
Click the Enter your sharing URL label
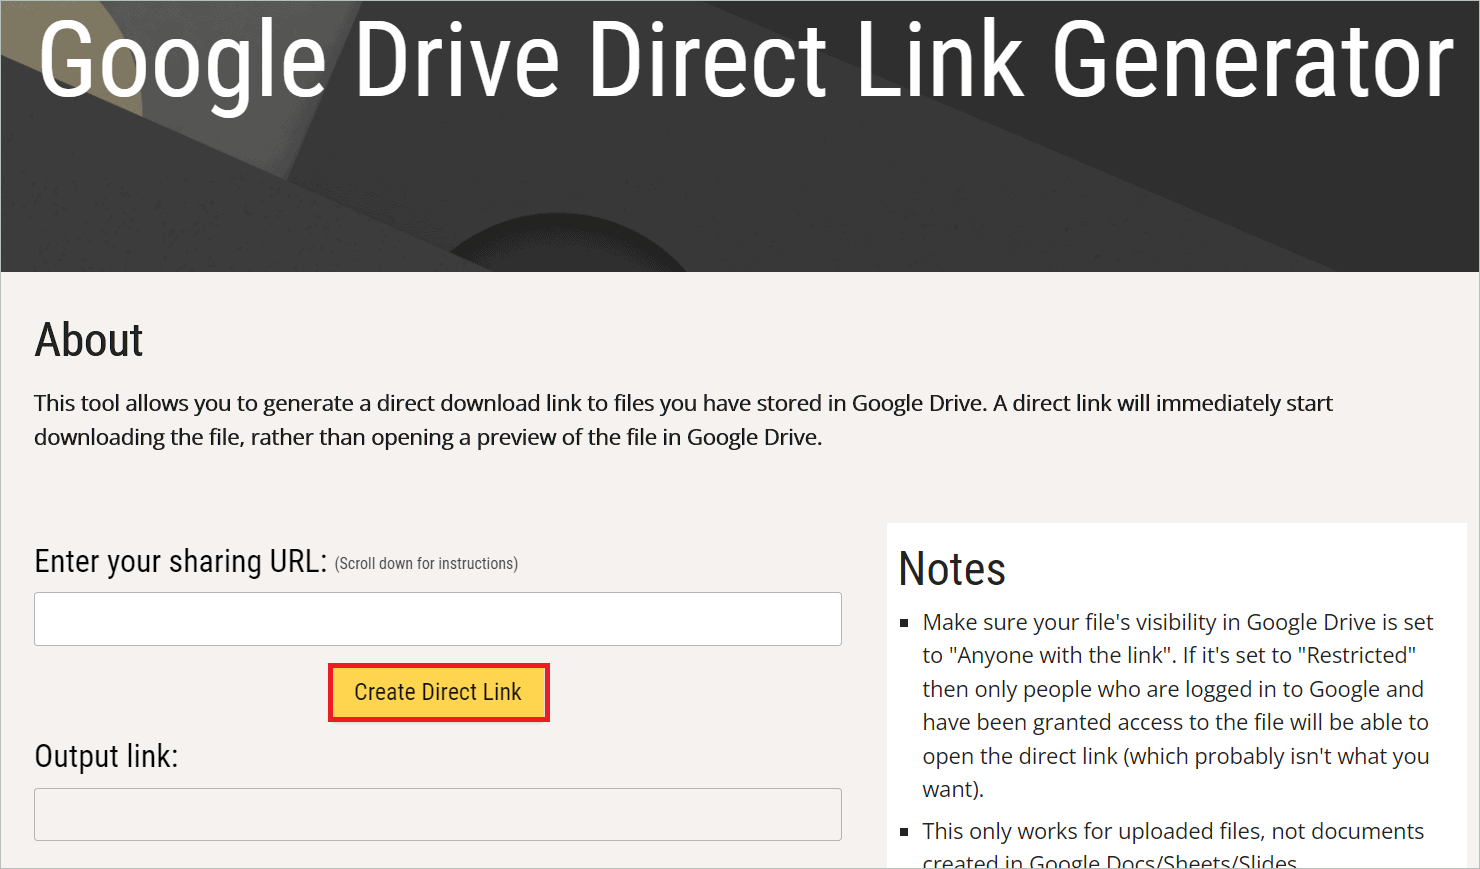click(178, 561)
